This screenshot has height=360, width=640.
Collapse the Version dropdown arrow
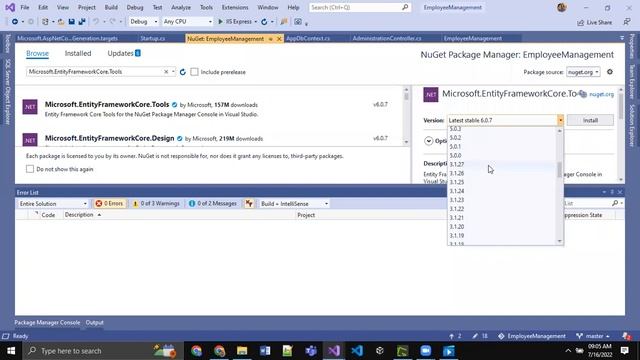coord(560,120)
